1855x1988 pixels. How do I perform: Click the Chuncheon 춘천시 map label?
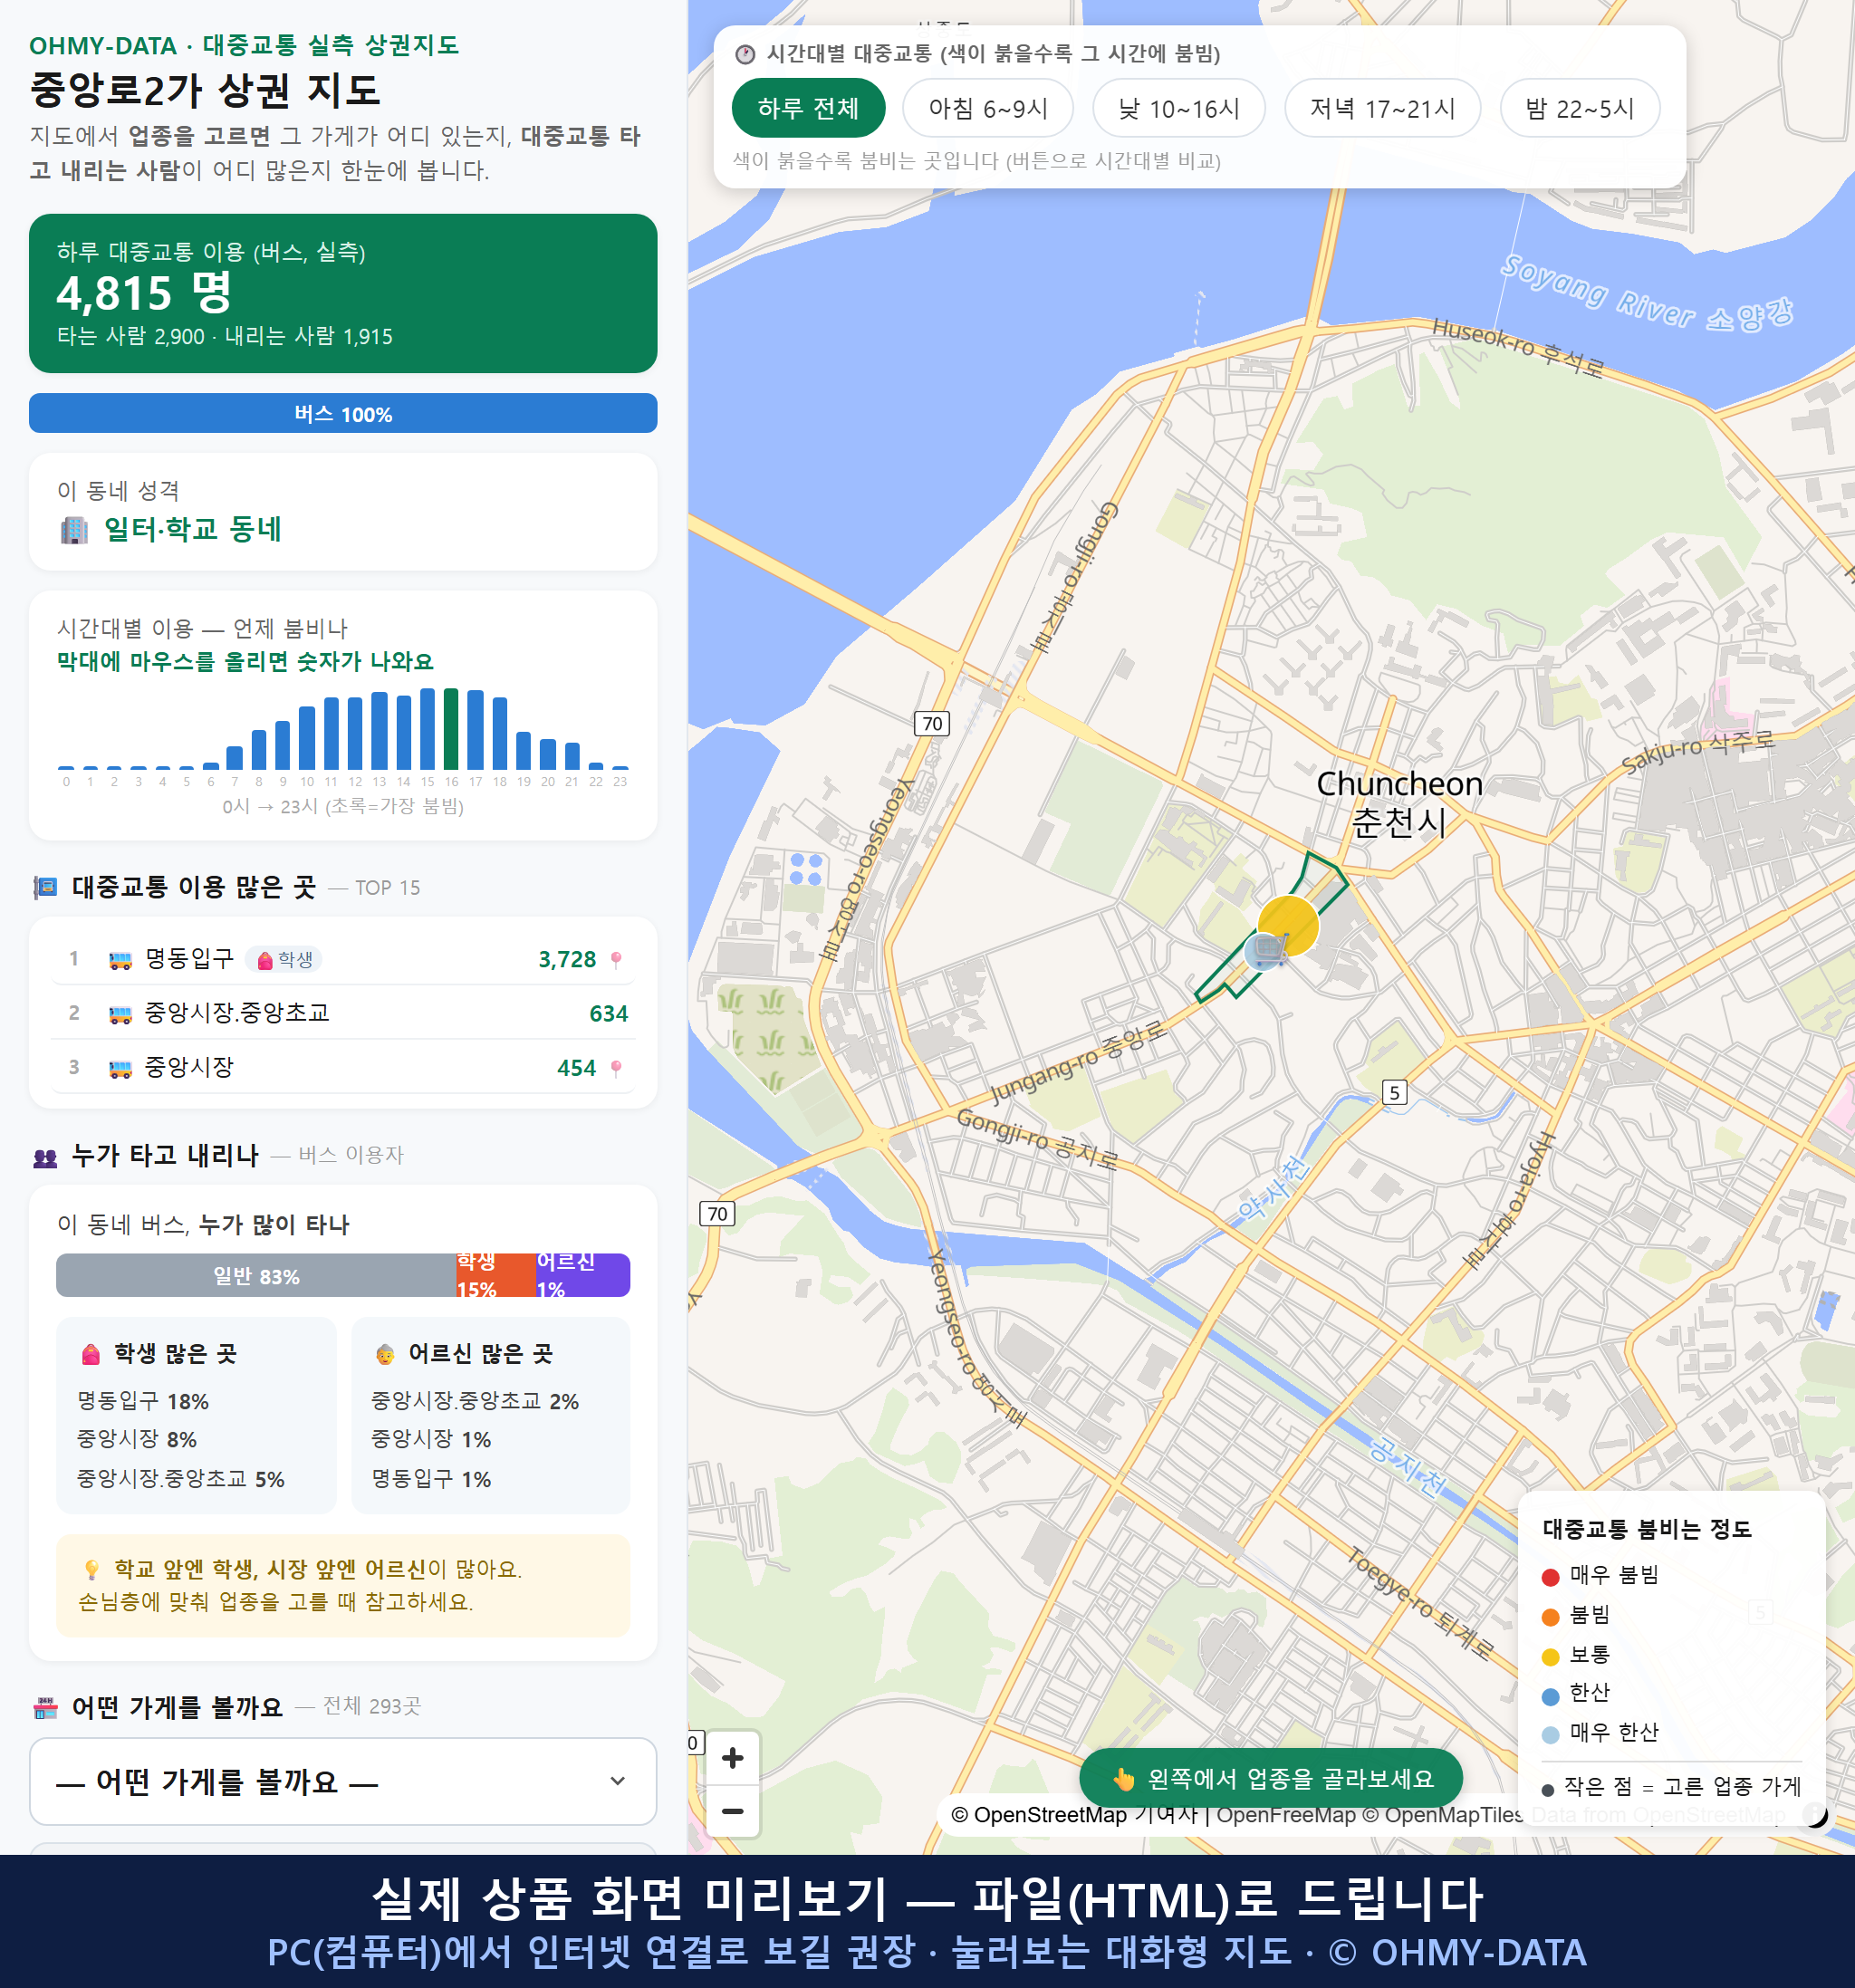pos(1399,803)
